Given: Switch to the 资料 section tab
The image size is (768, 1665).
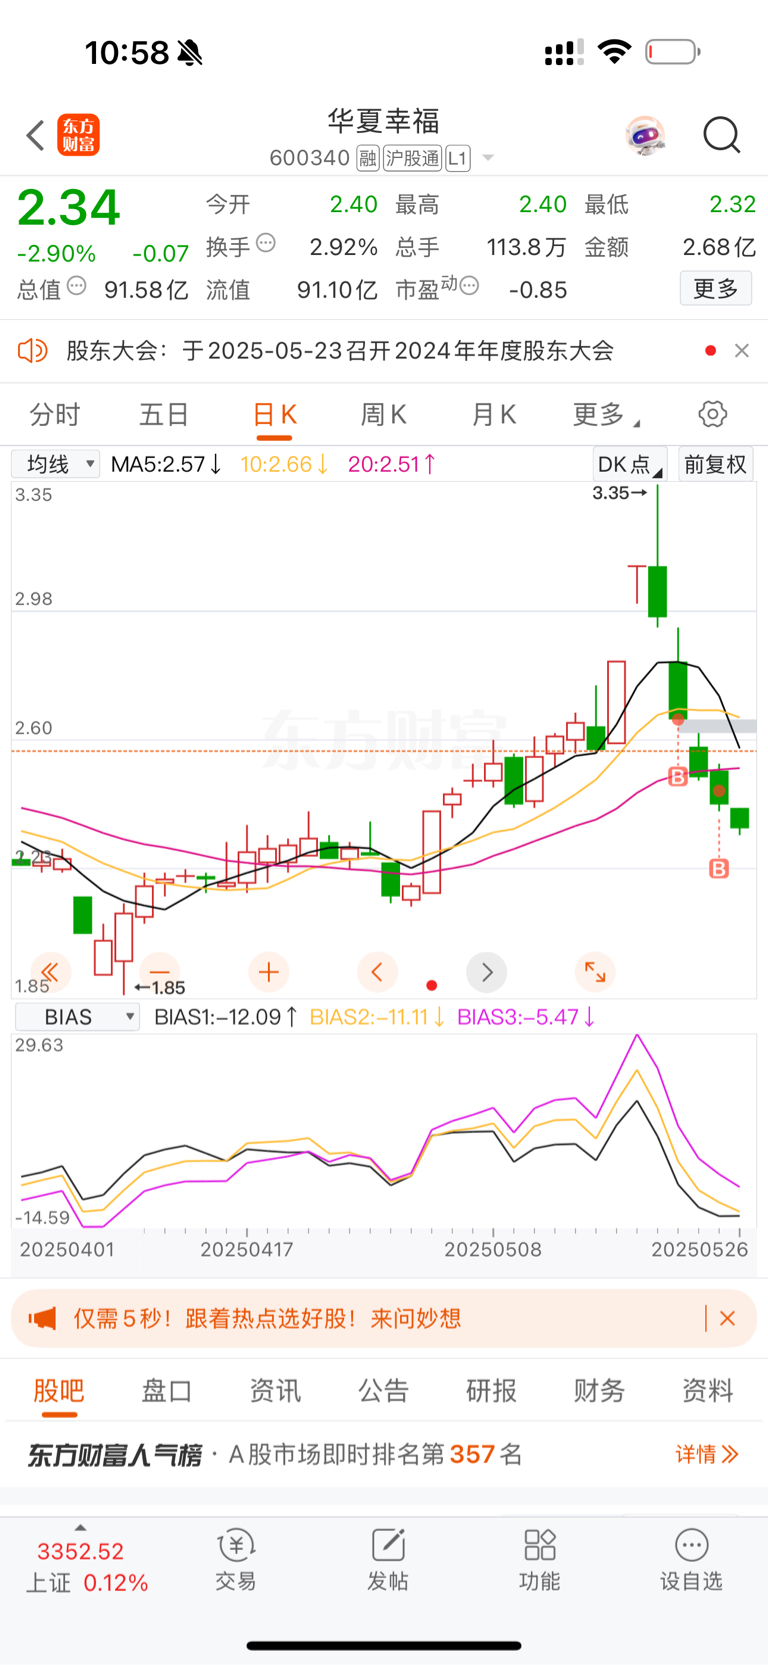Looking at the screenshot, I should (708, 1391).
